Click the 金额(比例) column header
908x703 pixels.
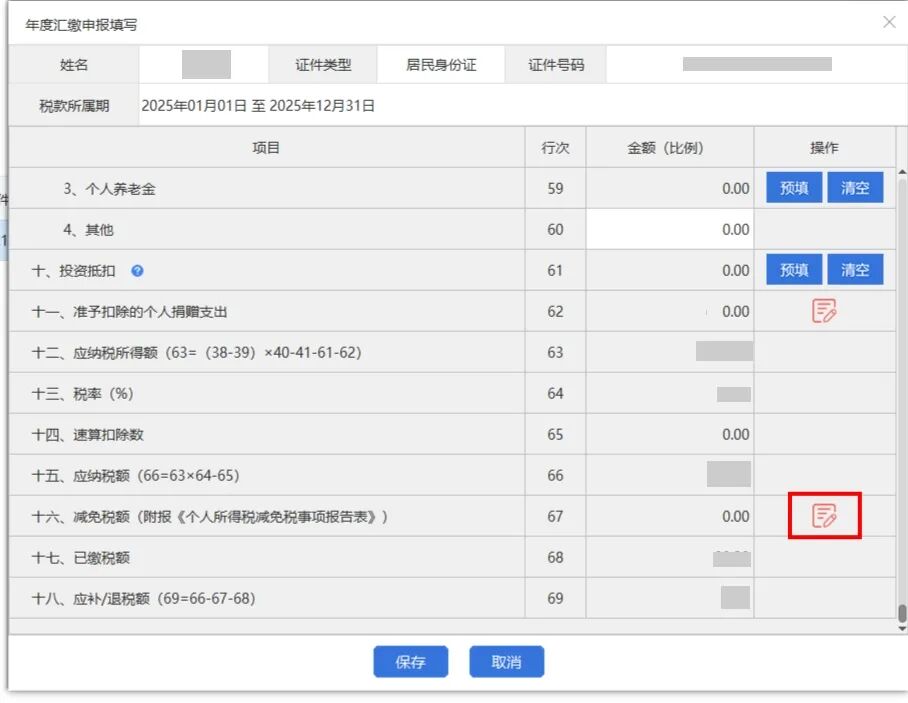(669, 148)
